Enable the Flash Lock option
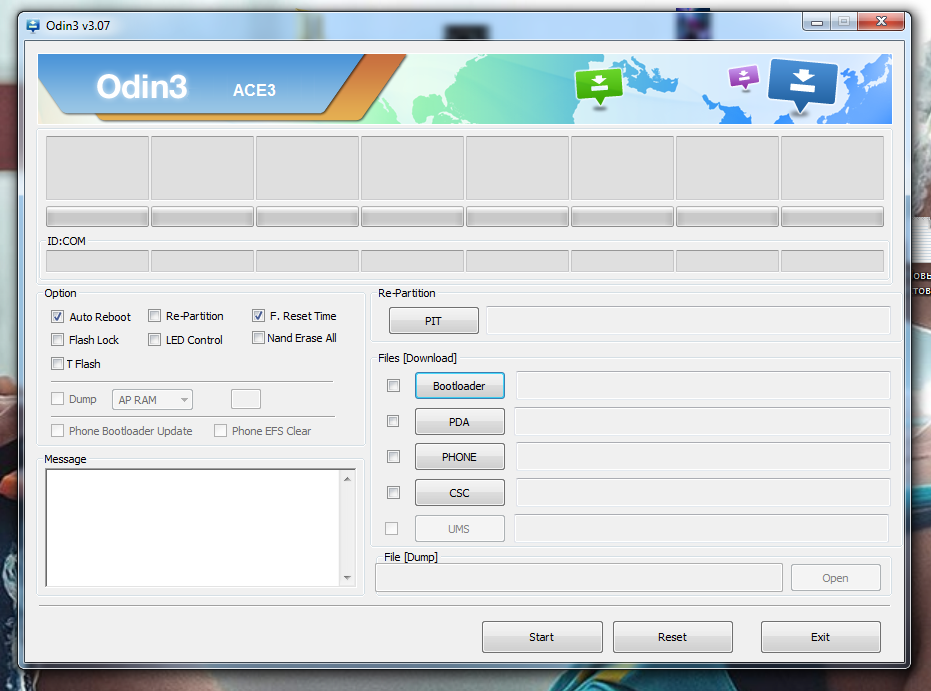The image size is (931, 691). [58, 340]
